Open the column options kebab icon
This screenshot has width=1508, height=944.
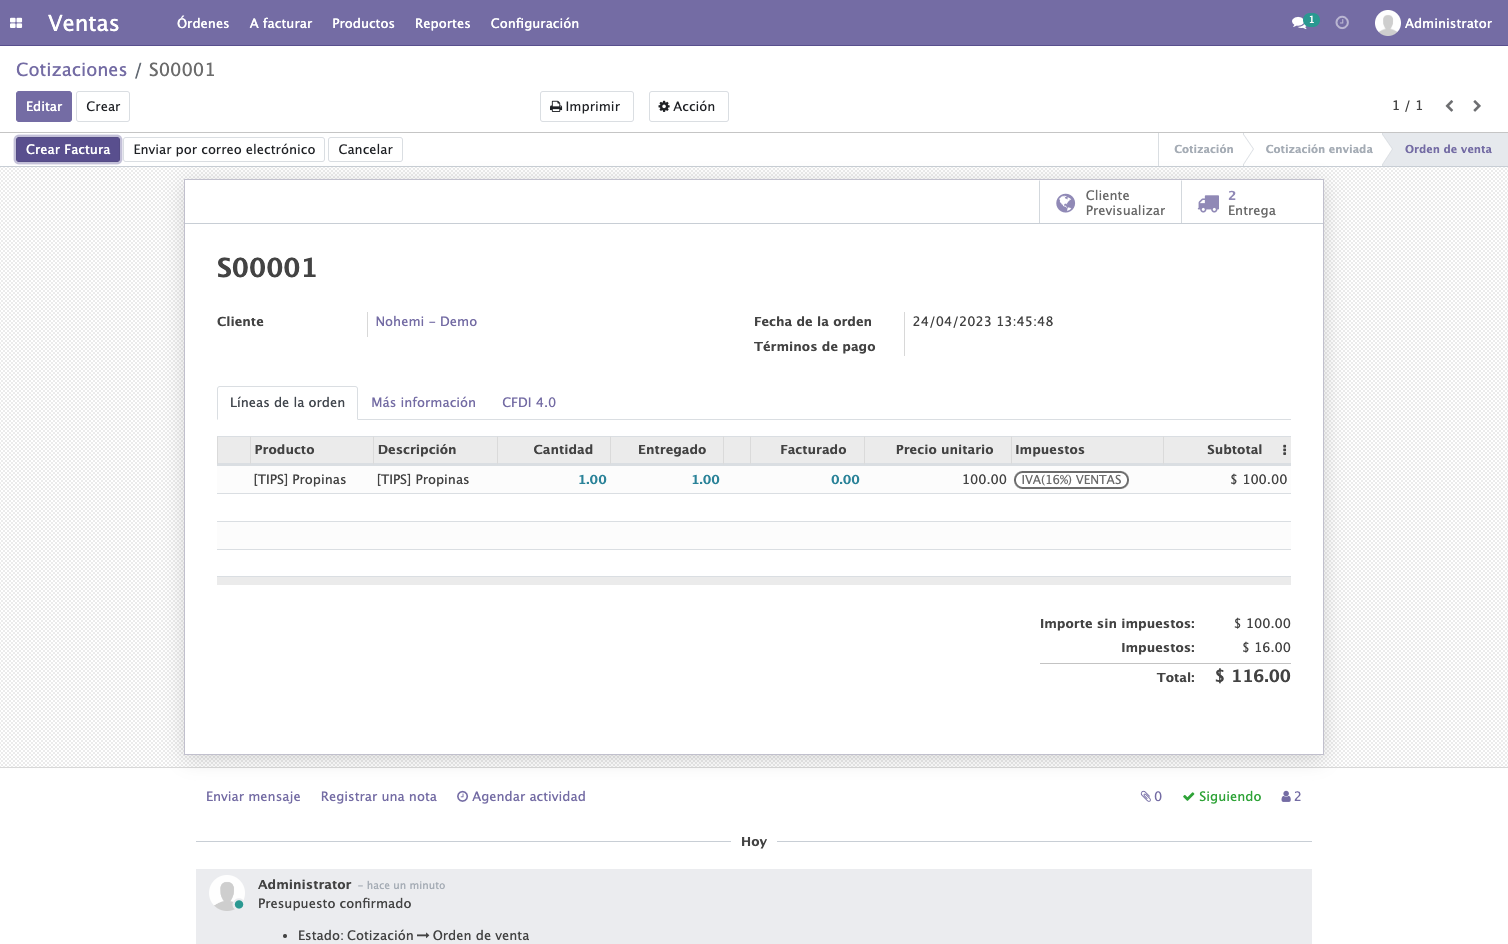coord(1285,450)
